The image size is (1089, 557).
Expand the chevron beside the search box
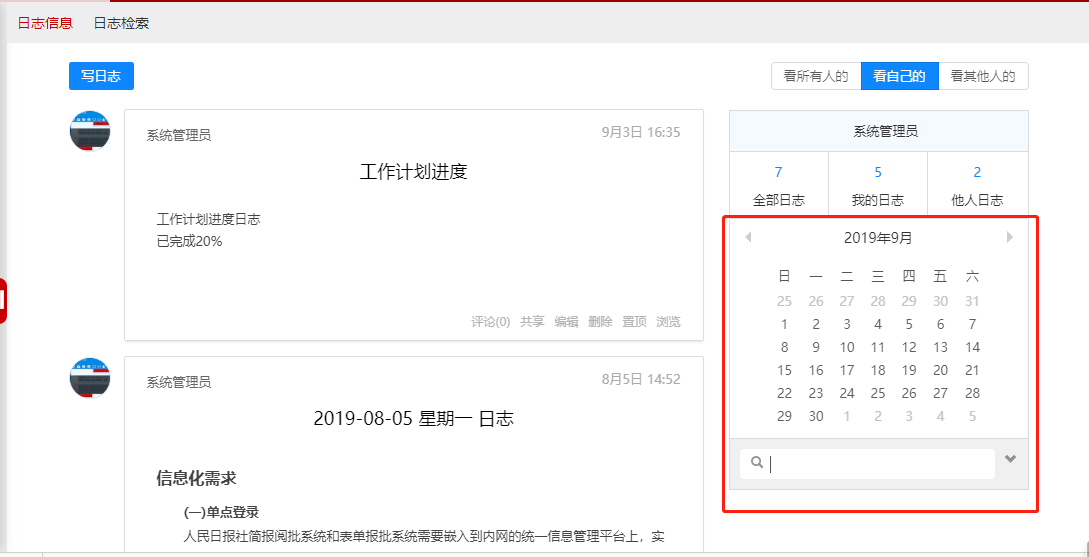(x=1010, y=459)
